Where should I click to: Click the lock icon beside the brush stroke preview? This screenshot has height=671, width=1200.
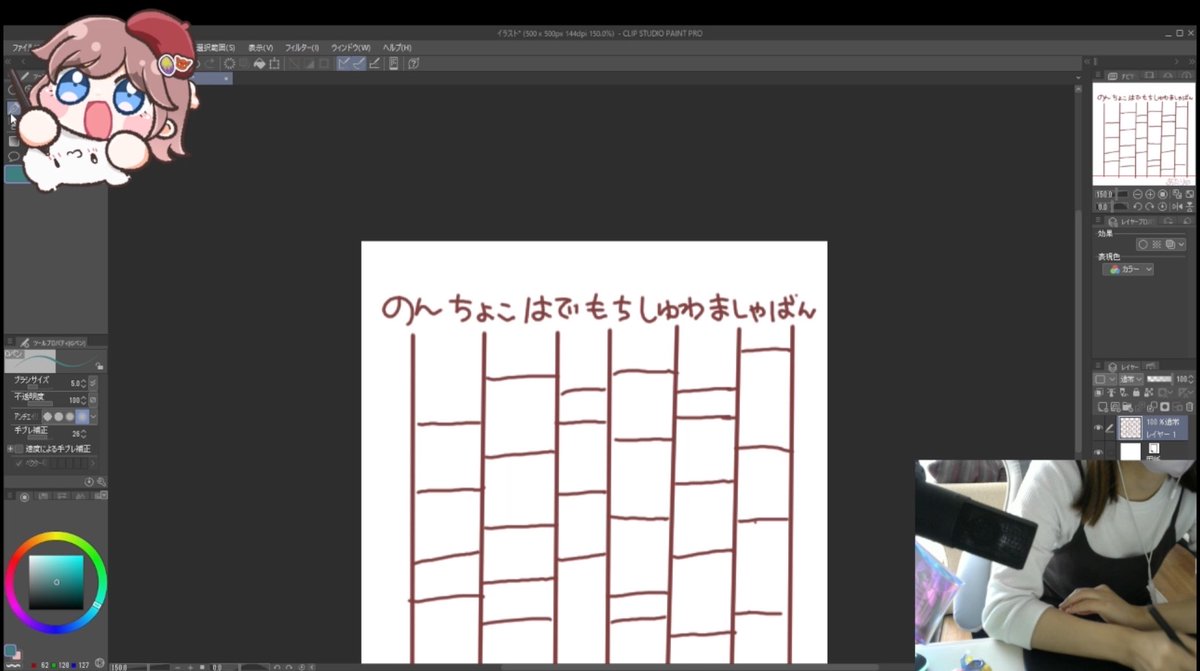100,366
